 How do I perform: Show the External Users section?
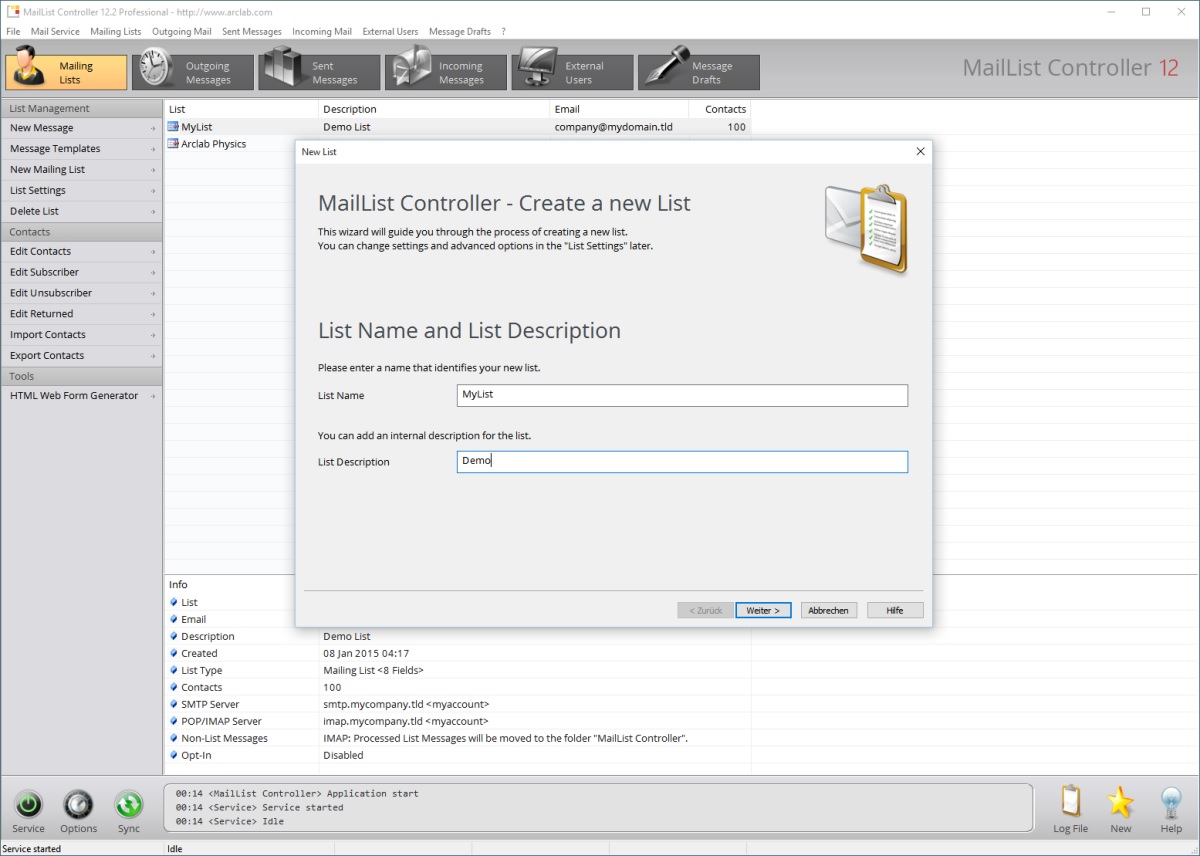tap(573, 72)
